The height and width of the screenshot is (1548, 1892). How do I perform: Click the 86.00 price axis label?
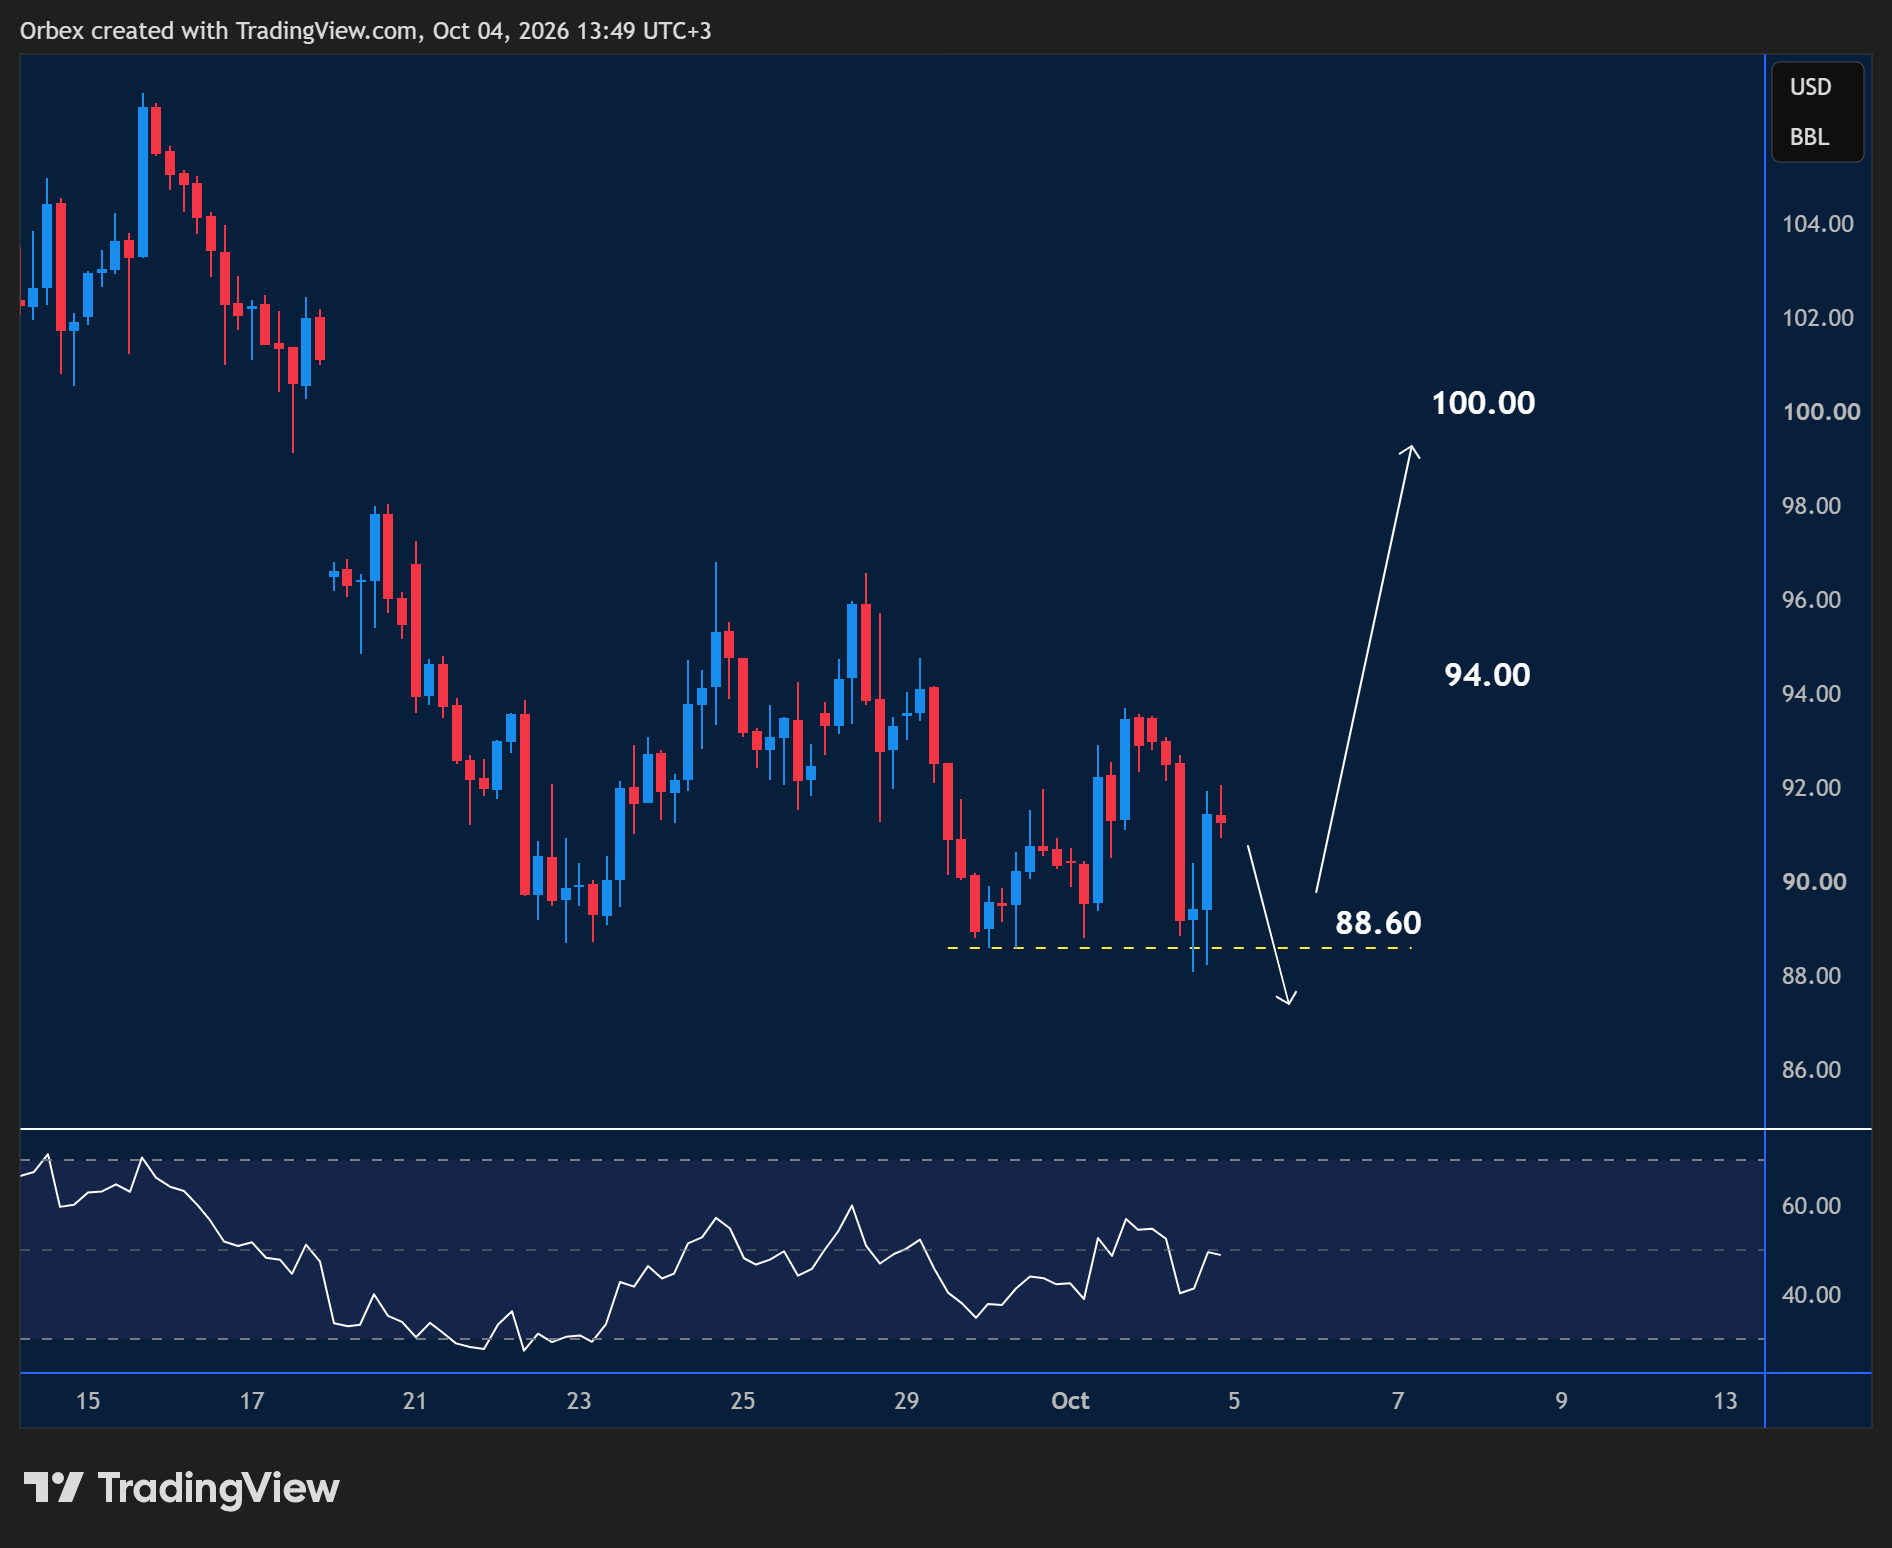(1811, 1070)
